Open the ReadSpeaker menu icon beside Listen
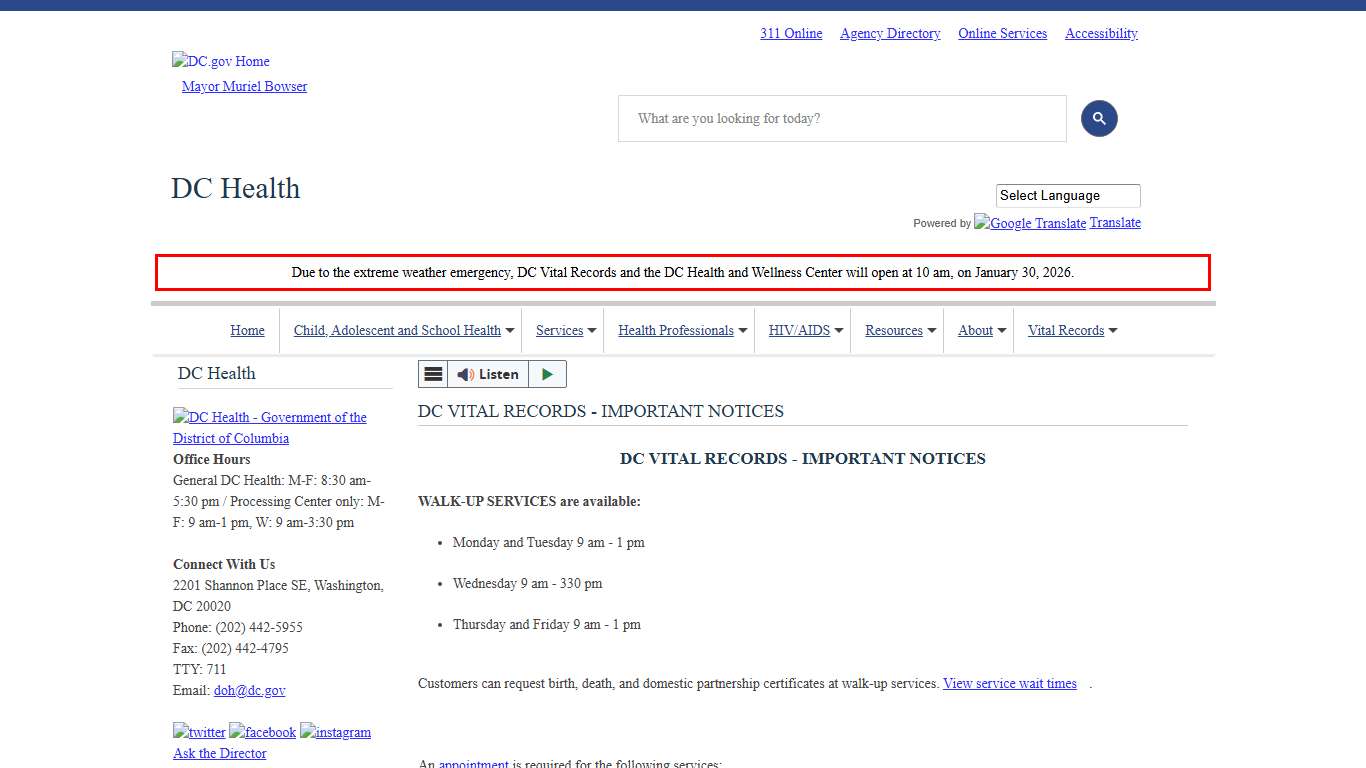Image resolution: width=1366 pixels, height=768 pixels. pyautogui.click(x=433, y=373)
